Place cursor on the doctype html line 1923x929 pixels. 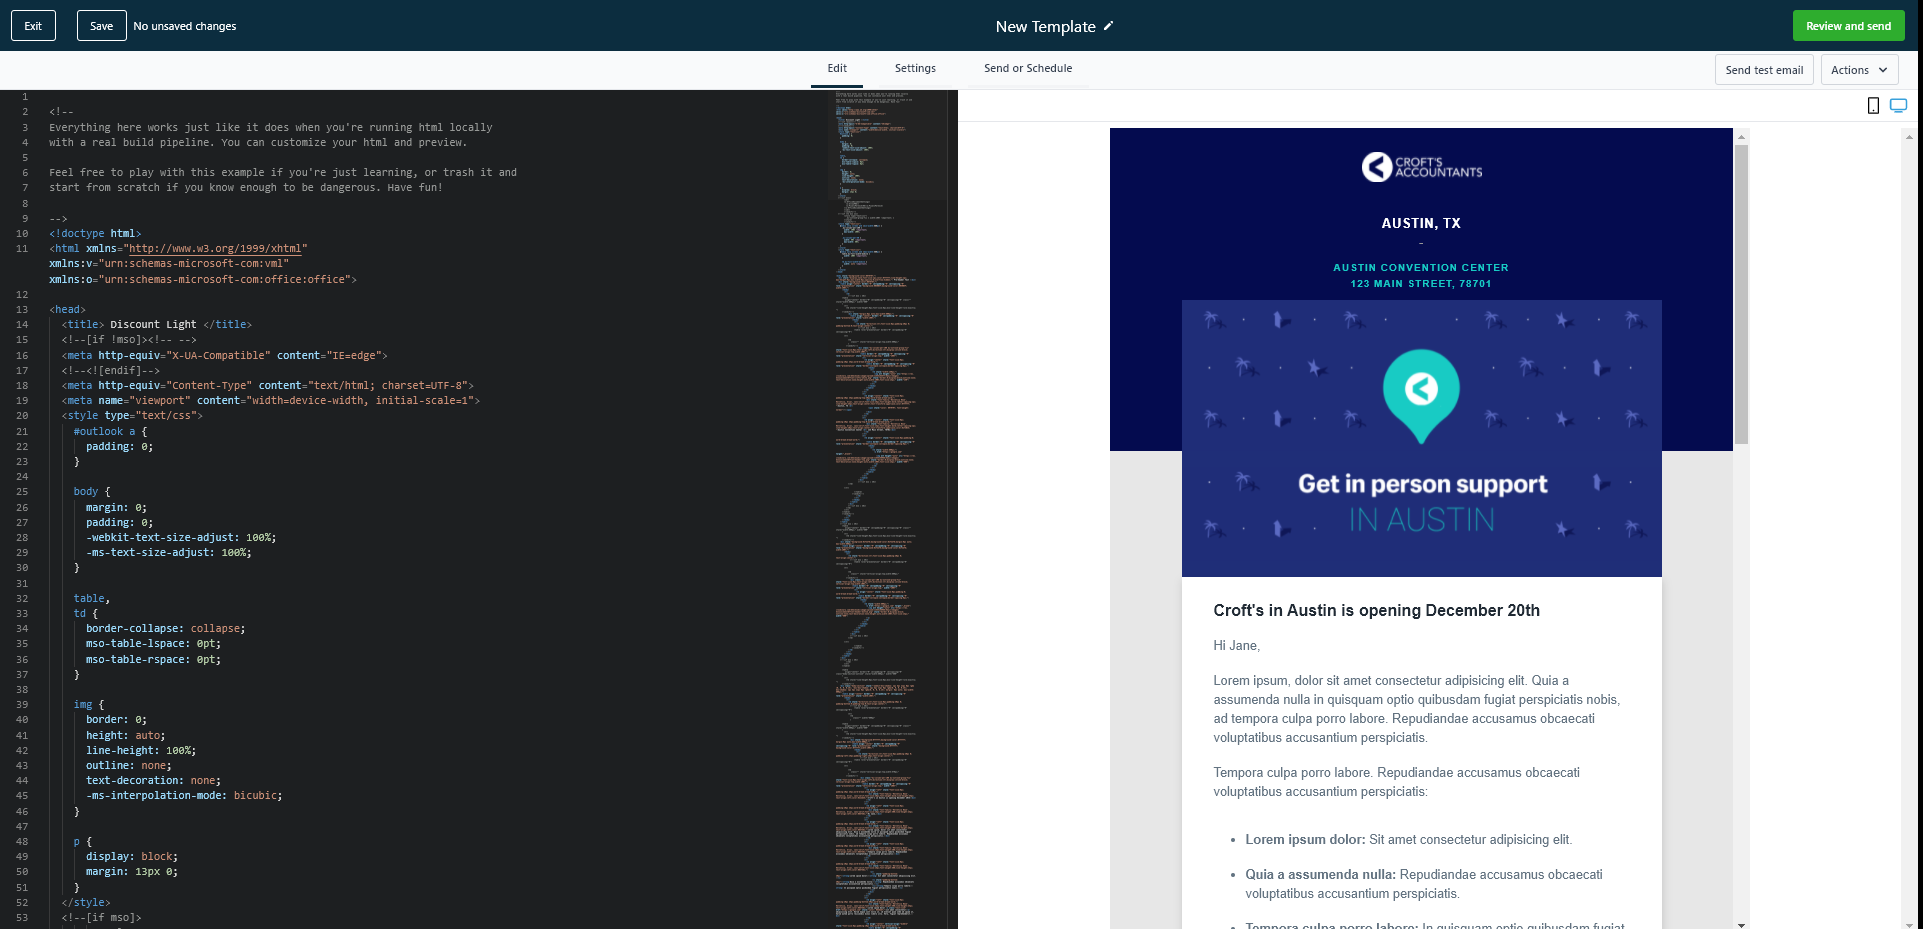[95, 233]
